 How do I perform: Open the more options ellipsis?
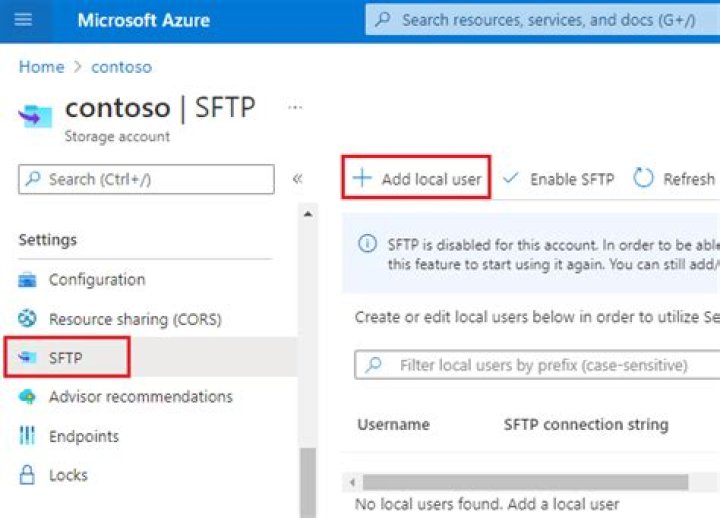(x=295, y=107)
